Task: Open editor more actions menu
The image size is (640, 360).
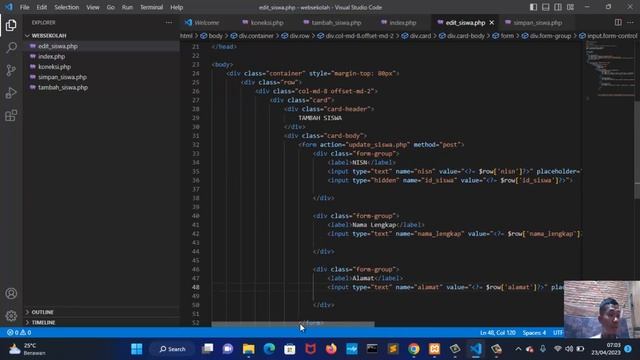Action: [x=630, y=22]
